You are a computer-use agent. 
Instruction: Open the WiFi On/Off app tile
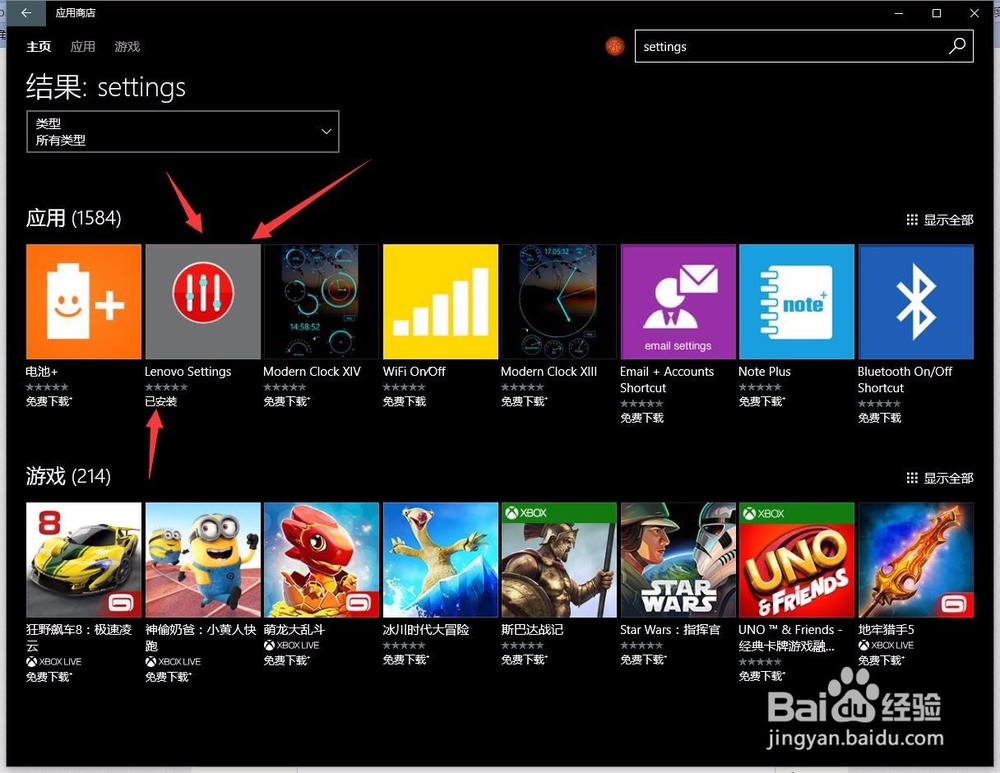pyautogui.click(x=440, y=302)
